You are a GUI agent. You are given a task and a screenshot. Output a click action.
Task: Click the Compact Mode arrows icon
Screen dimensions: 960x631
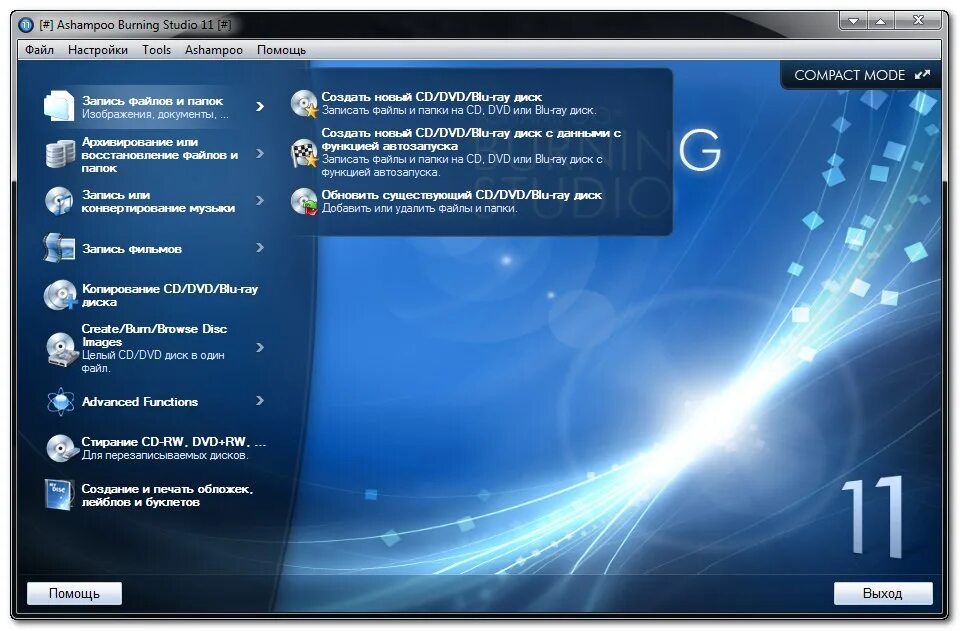tap(922, 75)
